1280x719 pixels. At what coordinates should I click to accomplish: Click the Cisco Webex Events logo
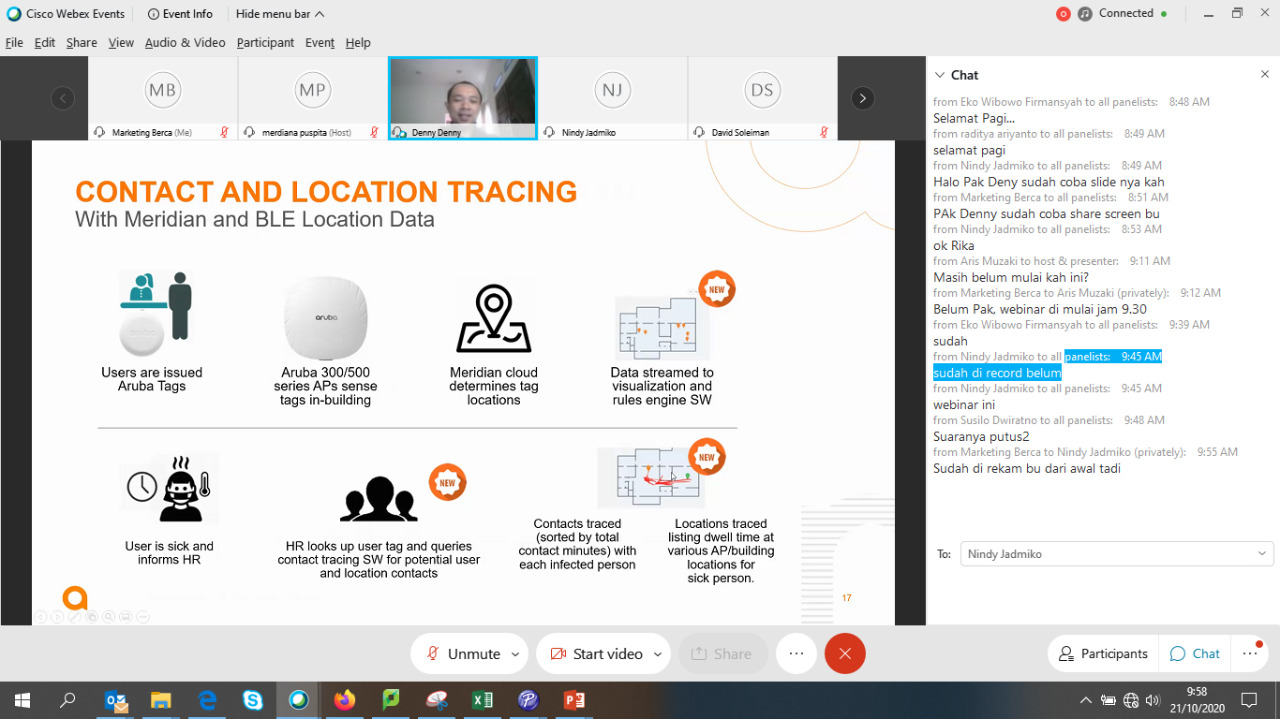(14, 14)
